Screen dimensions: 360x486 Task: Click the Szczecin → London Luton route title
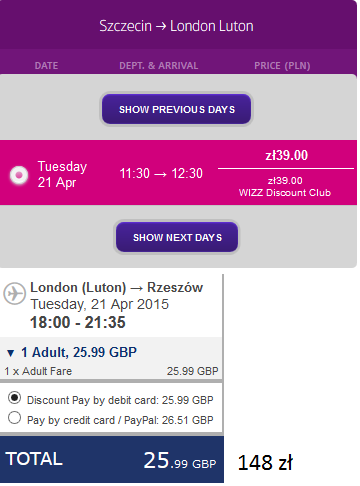[176, 26]
